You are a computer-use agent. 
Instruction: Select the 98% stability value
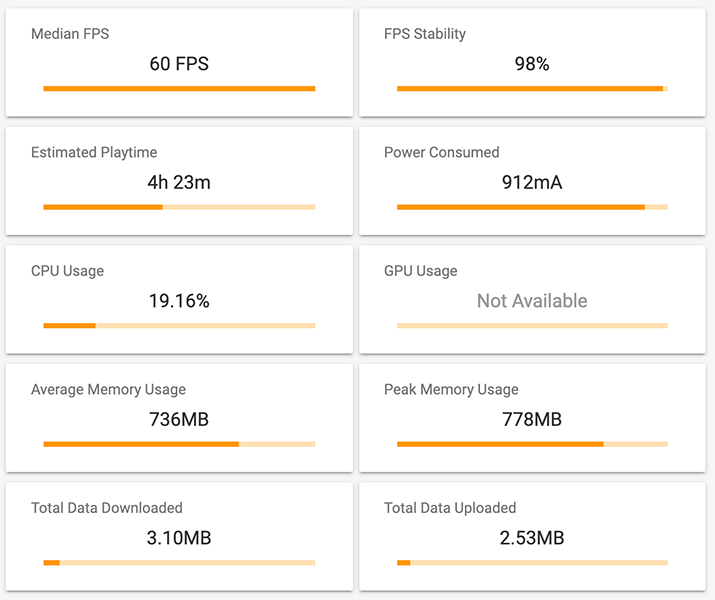pos(532,64)
